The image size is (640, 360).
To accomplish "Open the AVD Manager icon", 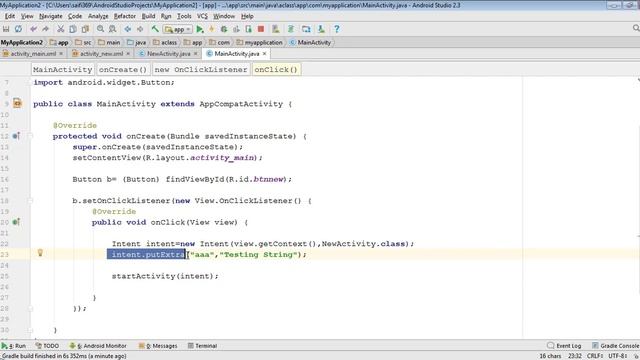I will click(276, 29).
